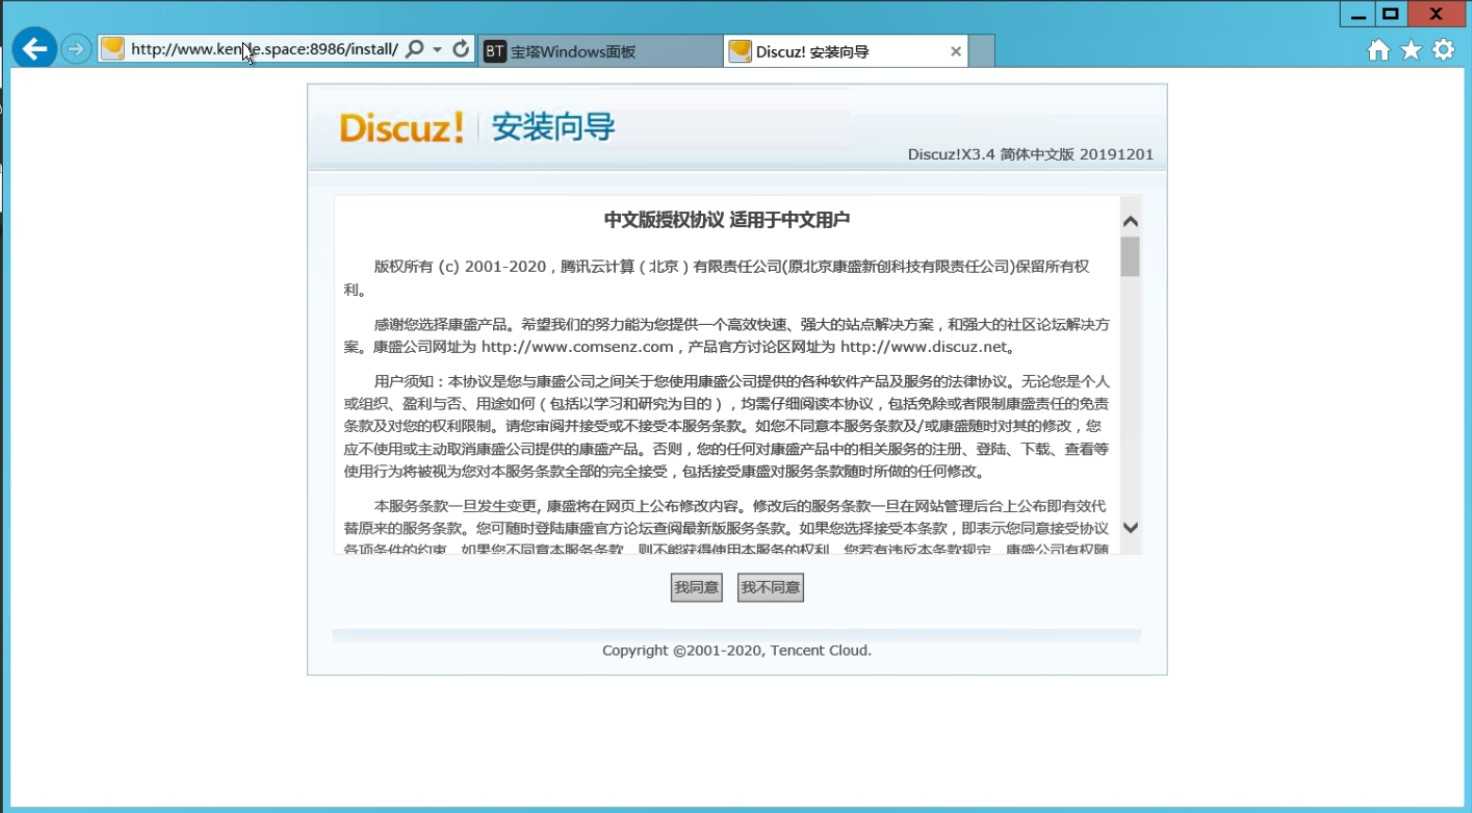Go back with the browser back arrow
This screenshot has width=1472, height=813.
pos(35,48)
